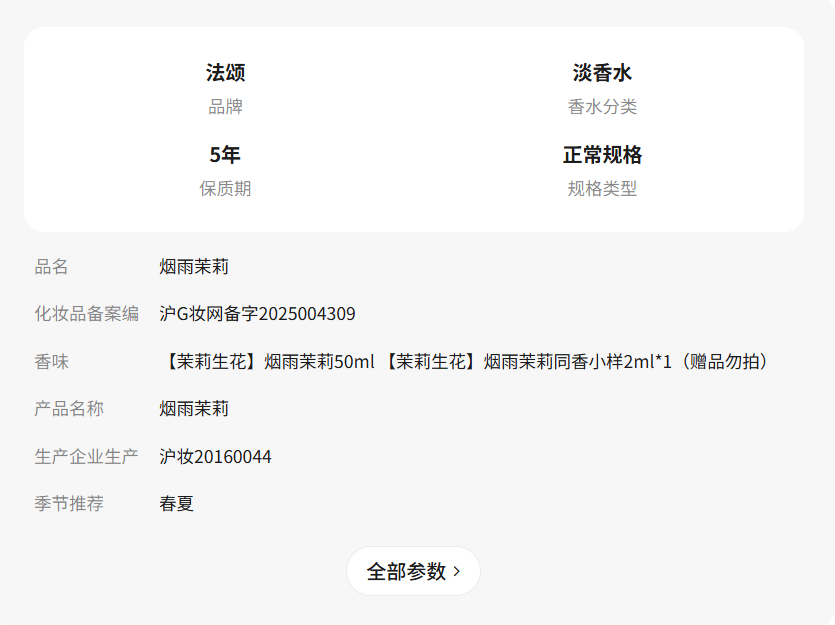Select the license number 沪妆20160044

click(215, 456)
